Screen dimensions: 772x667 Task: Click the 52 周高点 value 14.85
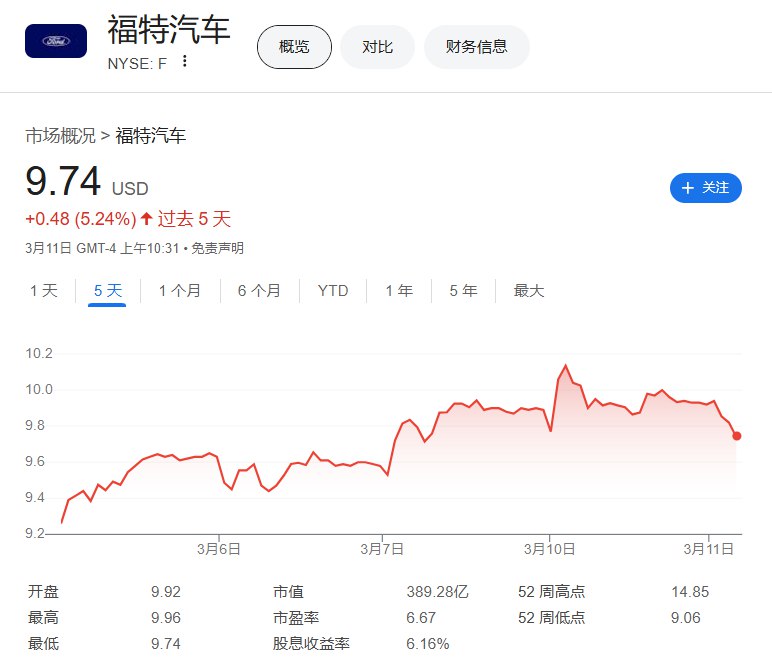pos(690,592)
